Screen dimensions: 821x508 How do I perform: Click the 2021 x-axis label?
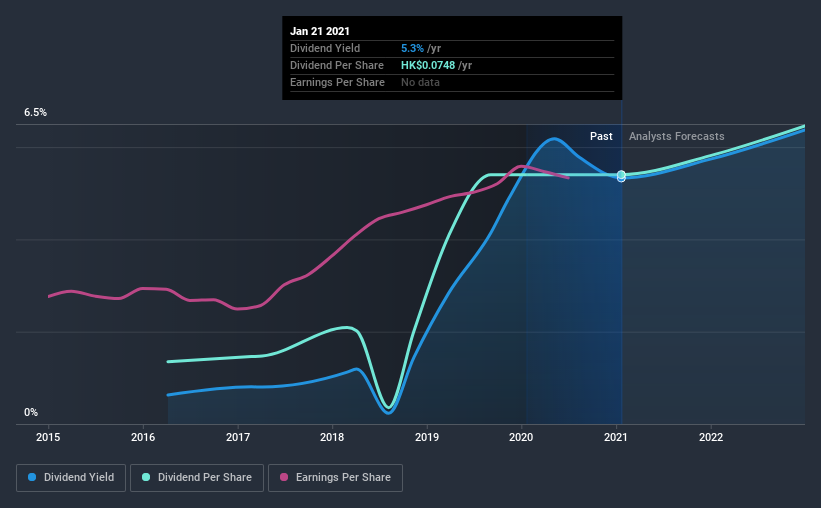616,437
